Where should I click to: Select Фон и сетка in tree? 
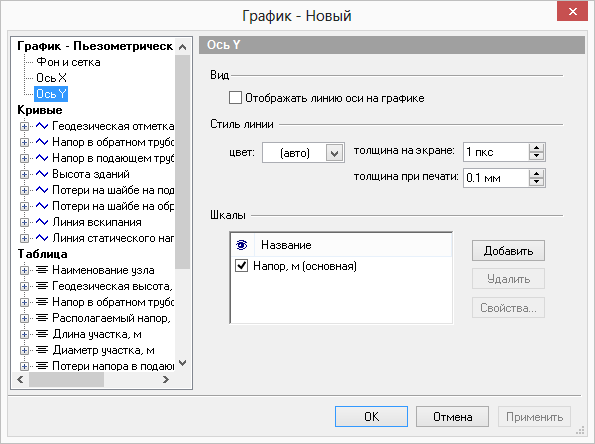(x=68, y=62)
